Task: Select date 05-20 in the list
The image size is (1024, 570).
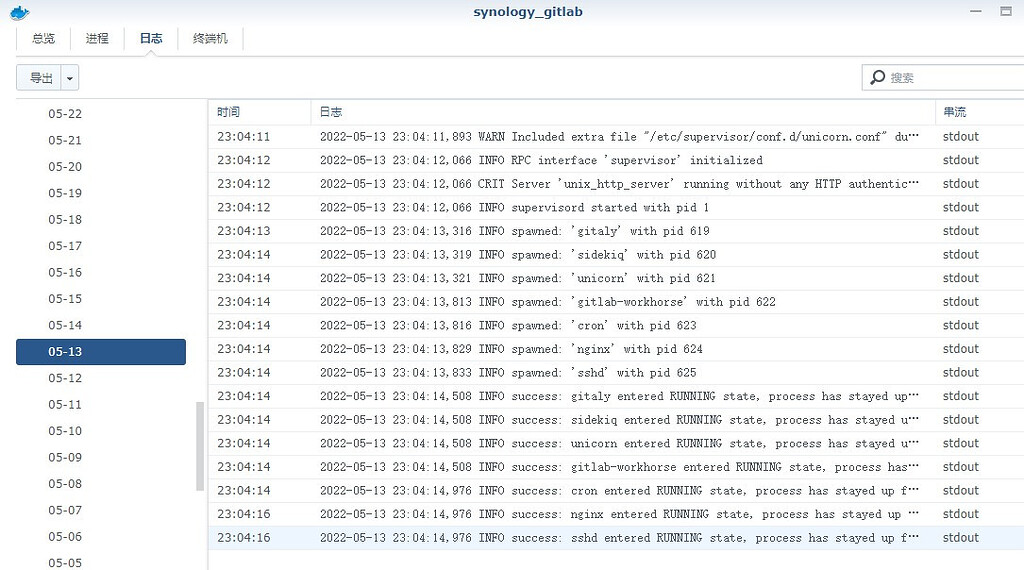Action: pyautogui.click(x=101, y=166)
